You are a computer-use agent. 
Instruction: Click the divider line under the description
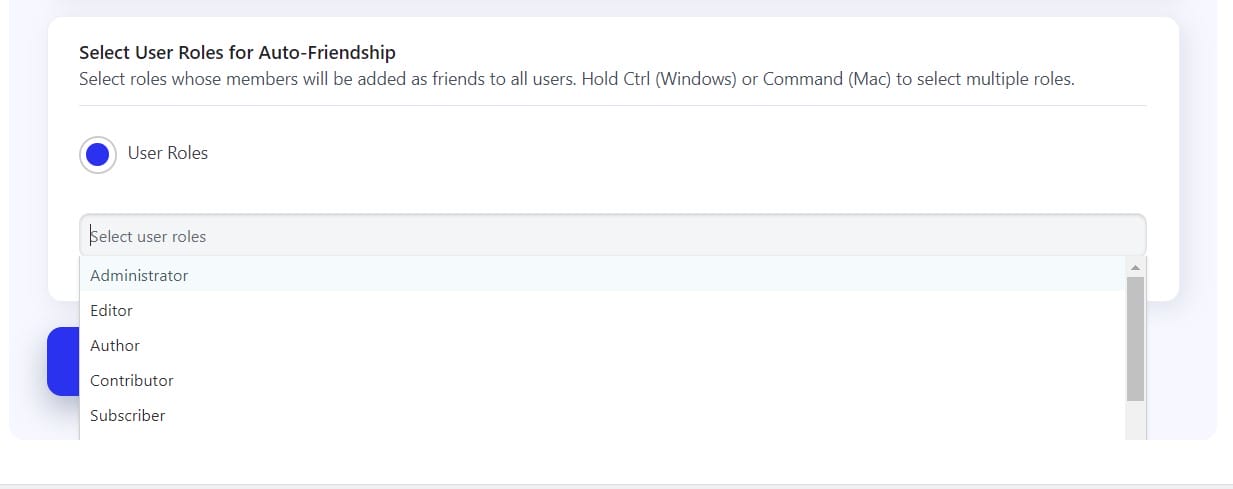[612, 105]
